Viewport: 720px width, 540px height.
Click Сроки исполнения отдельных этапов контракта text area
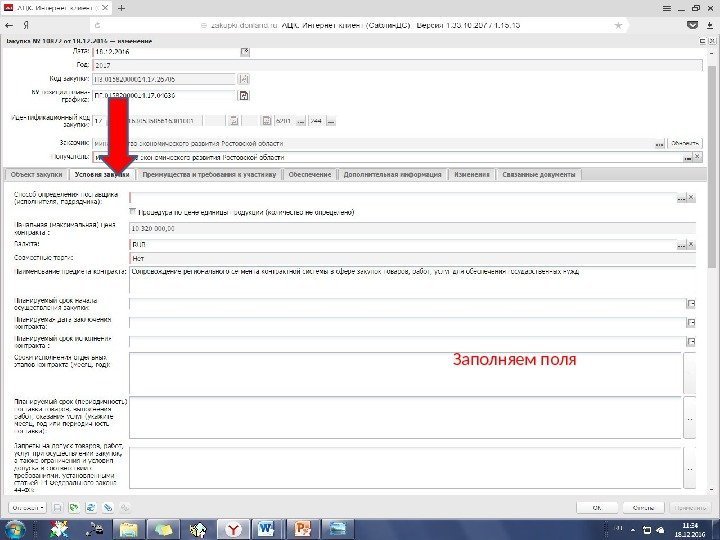click(x=405, y=373)
